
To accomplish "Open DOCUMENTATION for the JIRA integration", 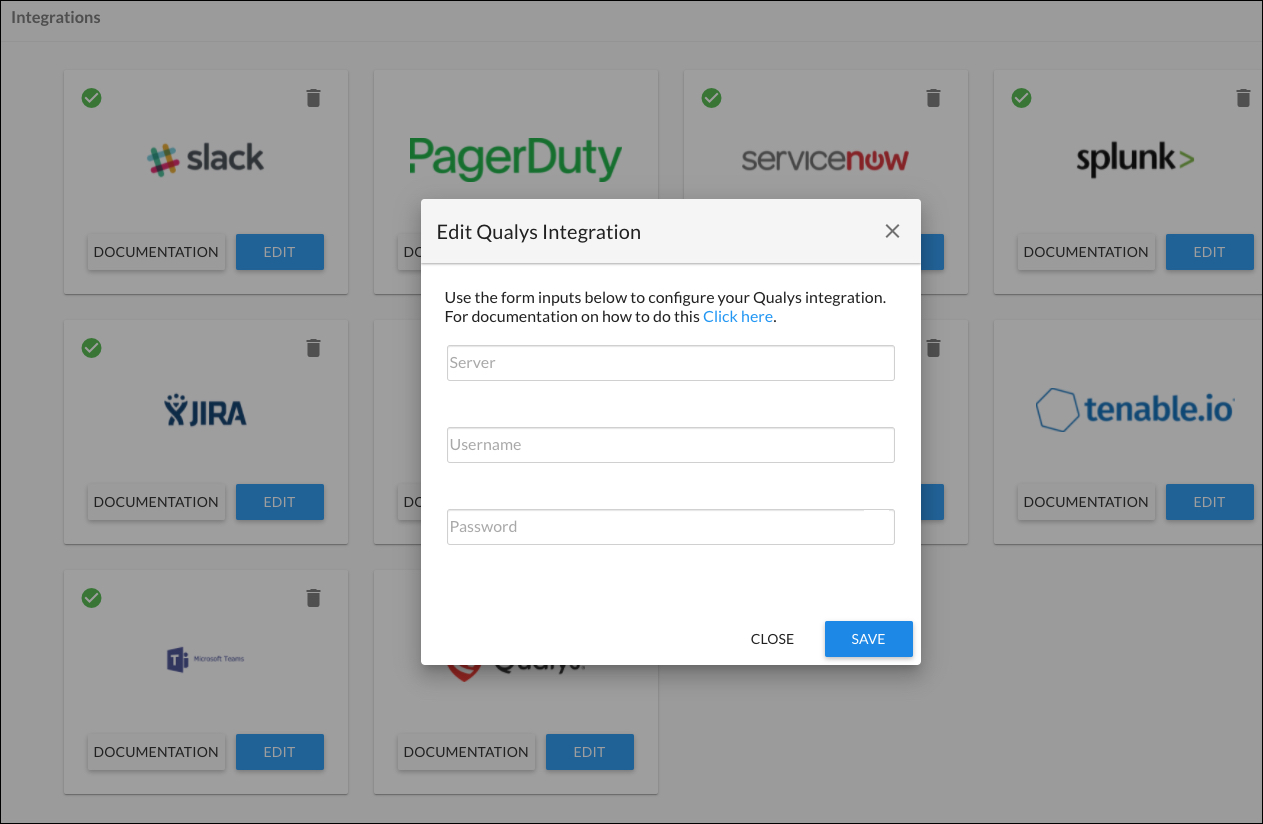I will tap(156, 502).
